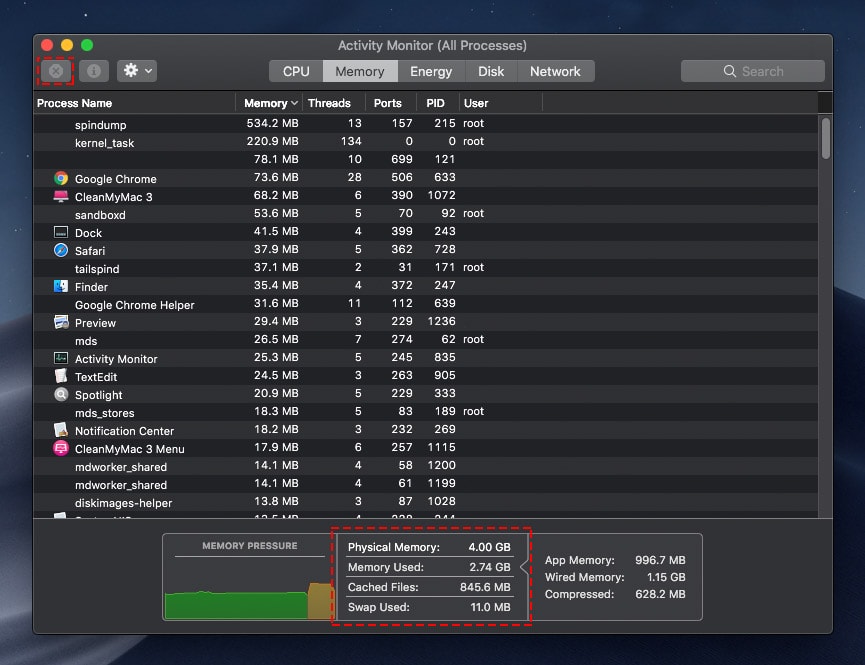Click the Preview app icon
Screen dimensions: 865x665
[61, 322]
